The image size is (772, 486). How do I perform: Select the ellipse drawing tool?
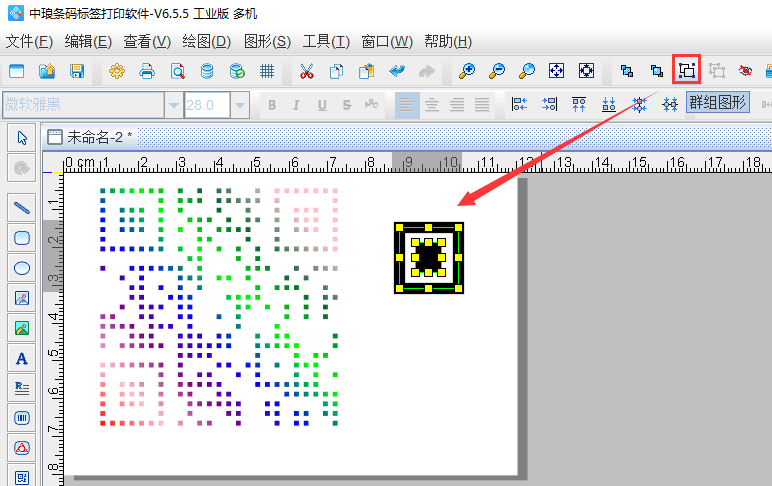(22, 268)
